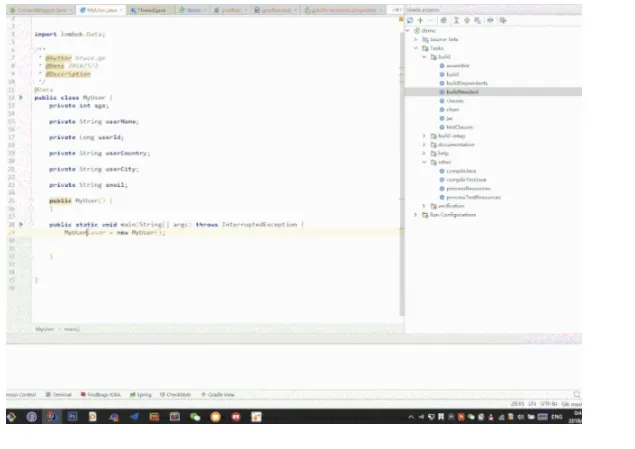635x449 pixels.
Task: Select the jar Gradle task
Action: (x=449, y=118)
